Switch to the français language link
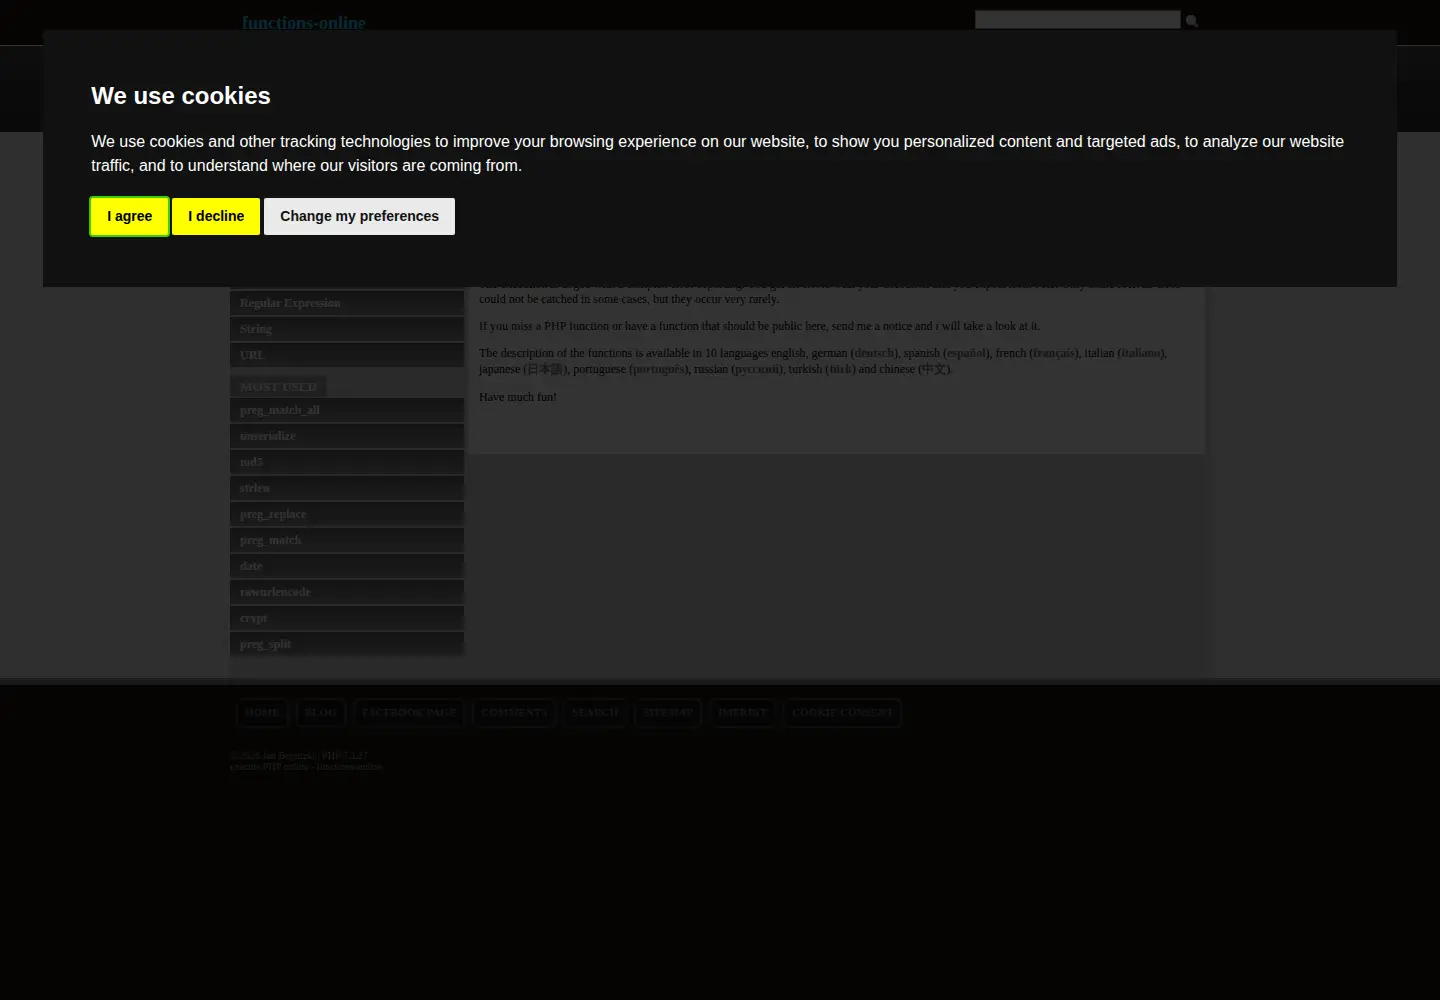 tap(1054, 353)
